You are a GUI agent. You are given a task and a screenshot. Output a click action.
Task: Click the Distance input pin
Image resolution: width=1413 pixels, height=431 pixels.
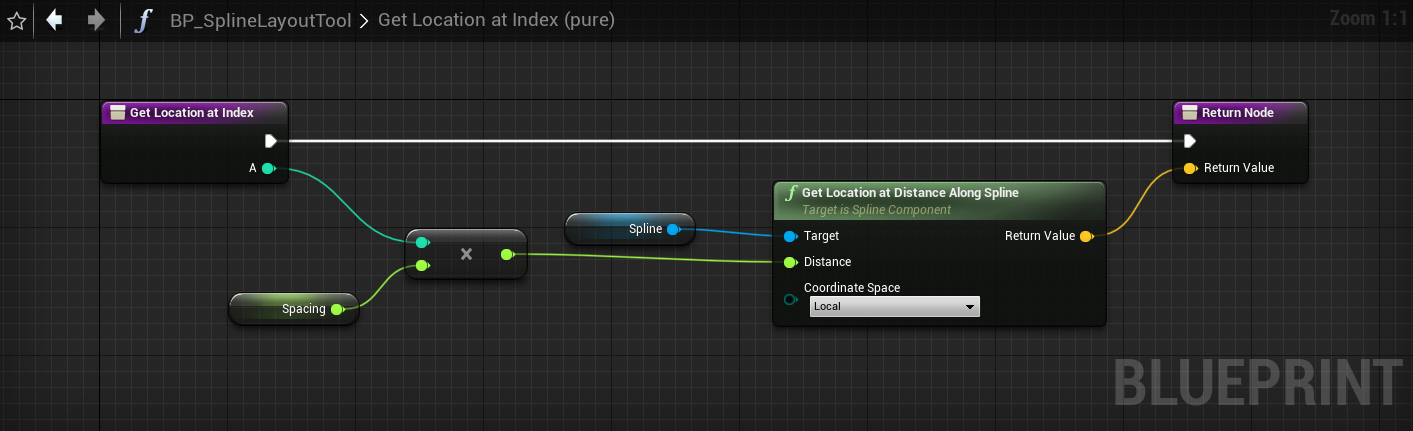[790, 262]
